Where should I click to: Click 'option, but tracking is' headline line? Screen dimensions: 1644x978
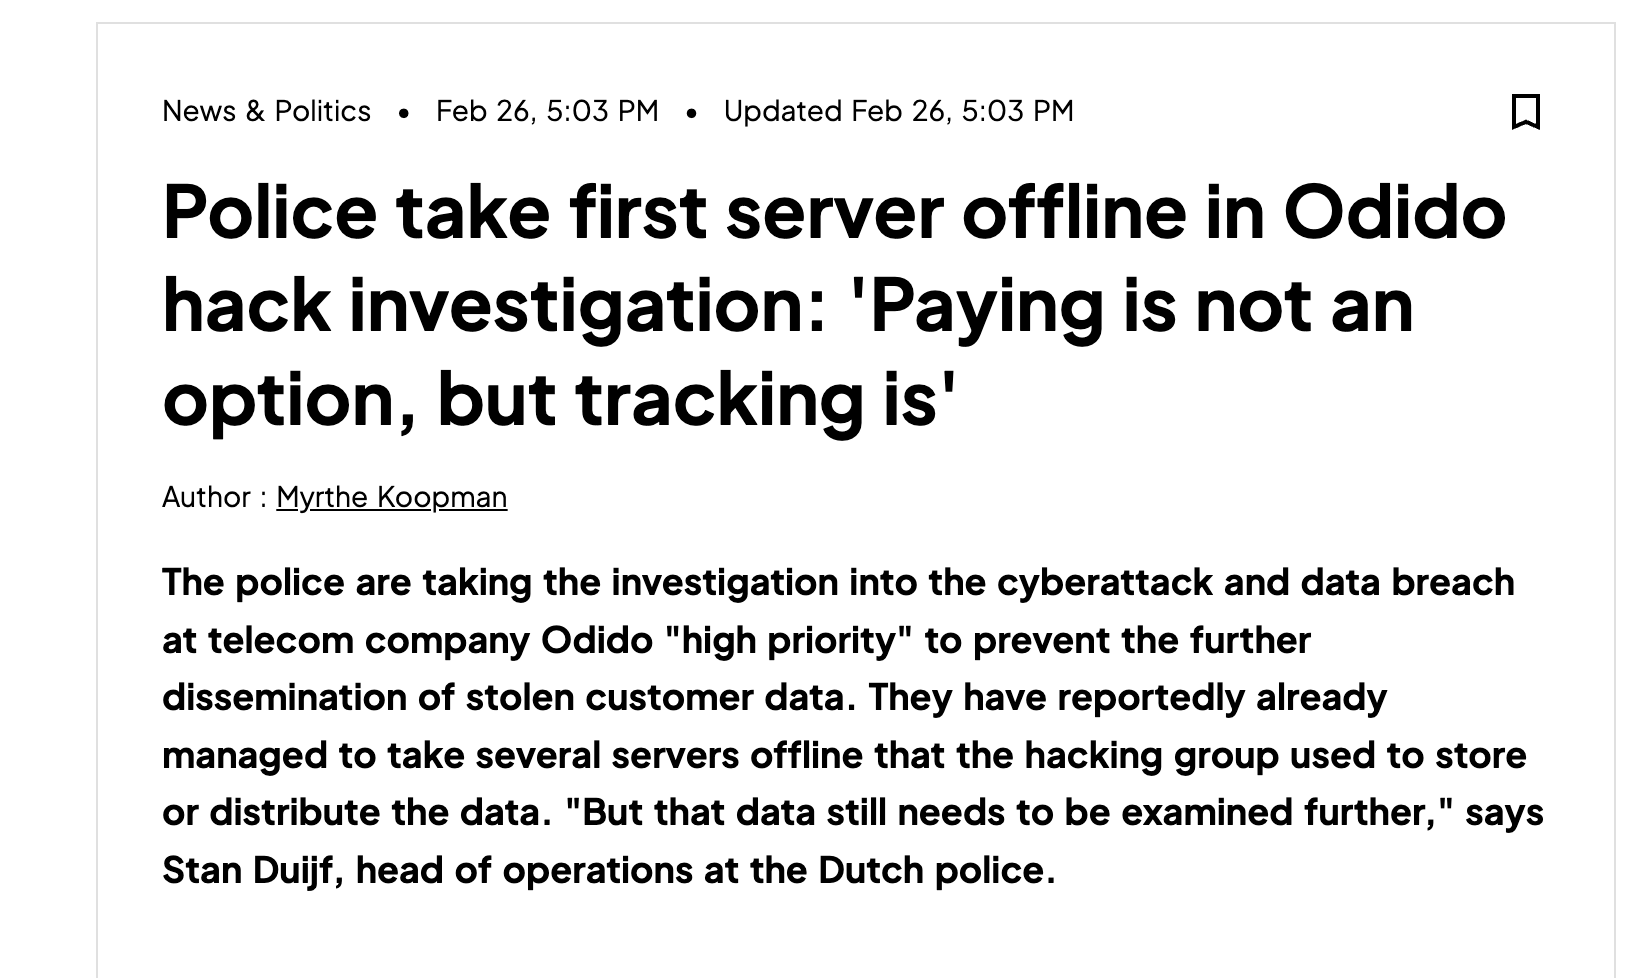tap(559, 398)
